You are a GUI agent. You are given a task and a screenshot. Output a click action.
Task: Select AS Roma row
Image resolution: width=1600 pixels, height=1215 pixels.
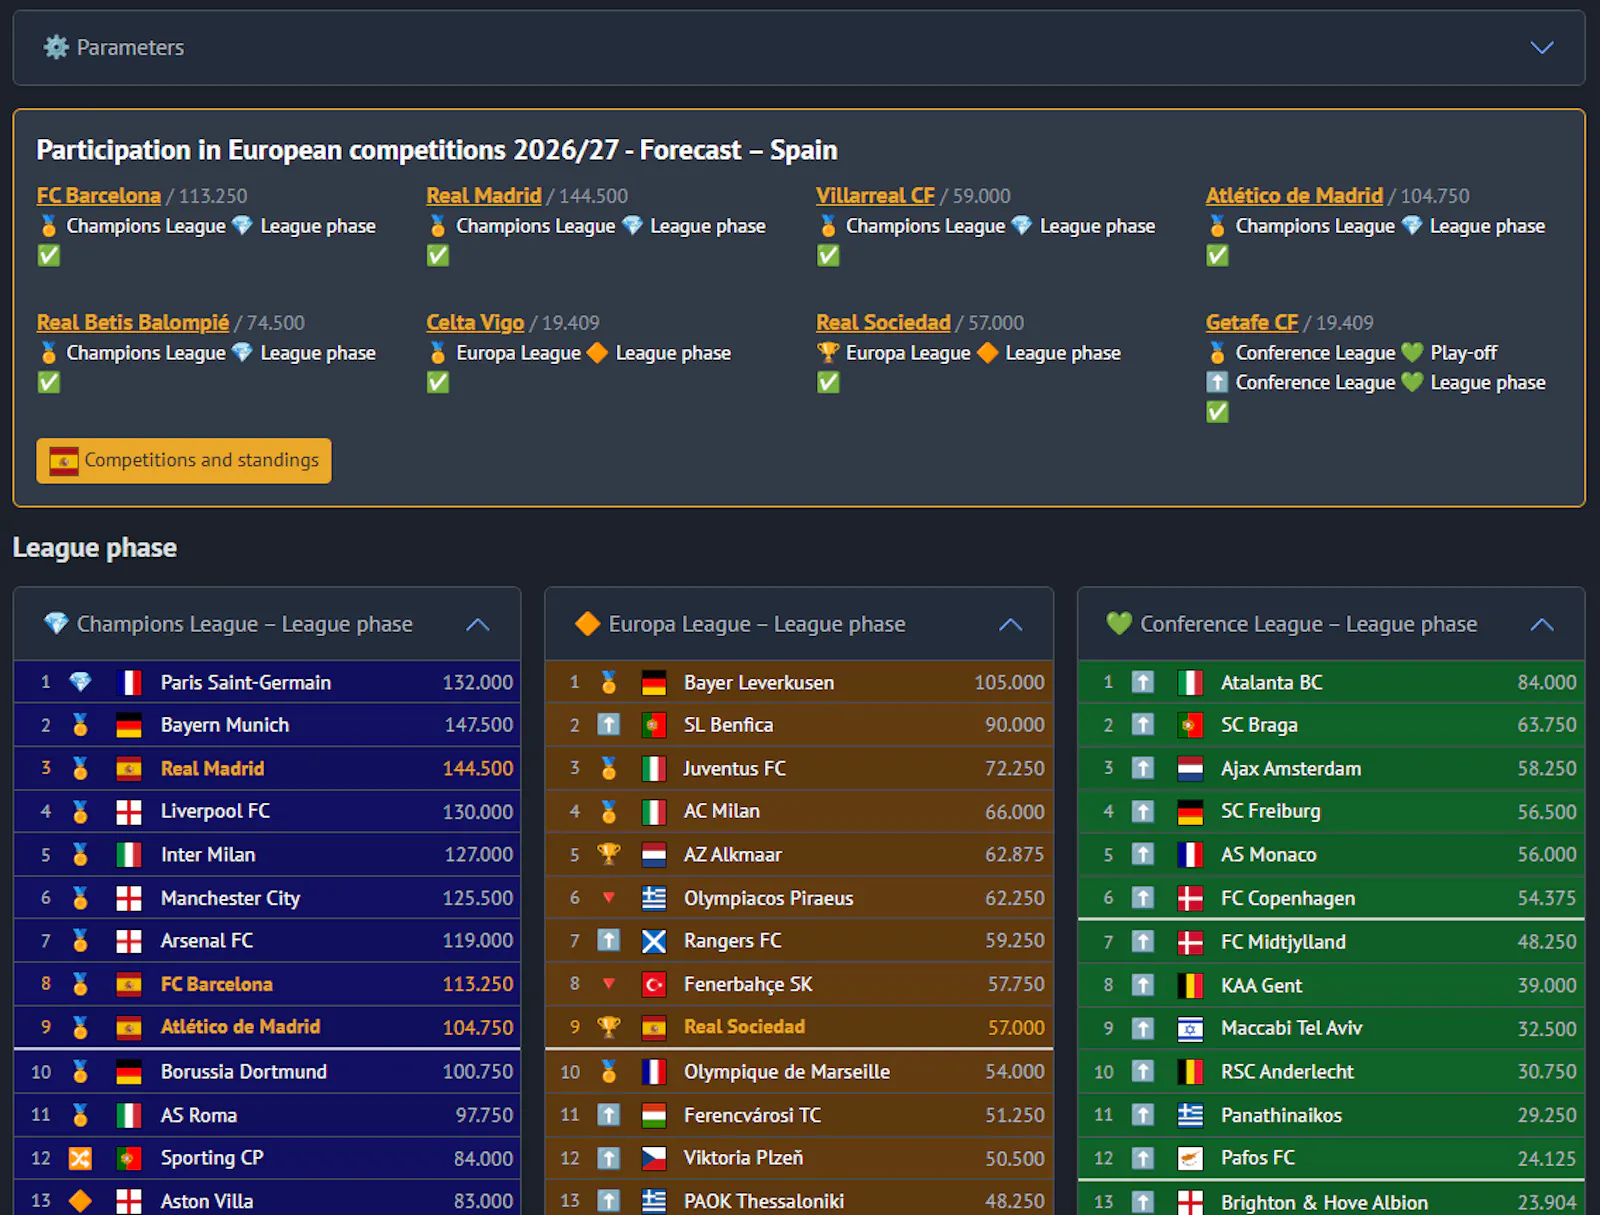point(267,1115)
